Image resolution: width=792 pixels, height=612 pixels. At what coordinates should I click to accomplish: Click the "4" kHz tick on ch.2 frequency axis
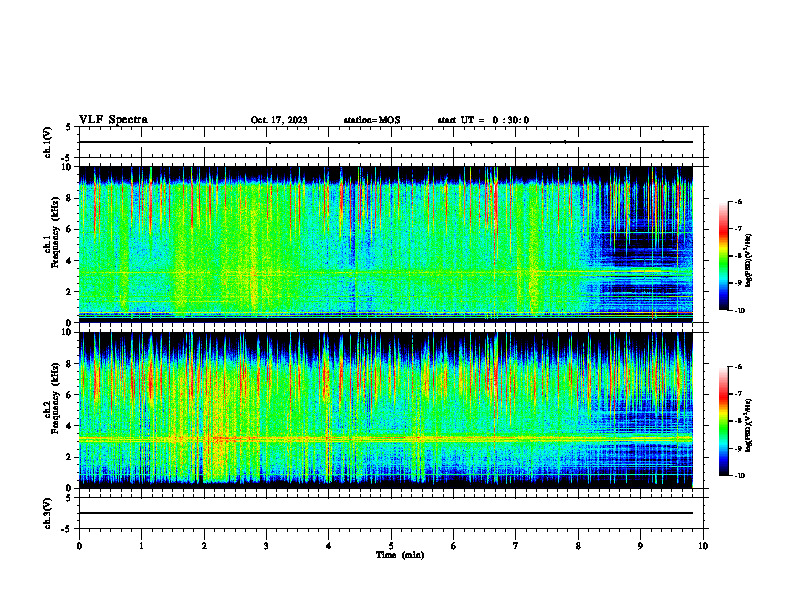[70, 426]
